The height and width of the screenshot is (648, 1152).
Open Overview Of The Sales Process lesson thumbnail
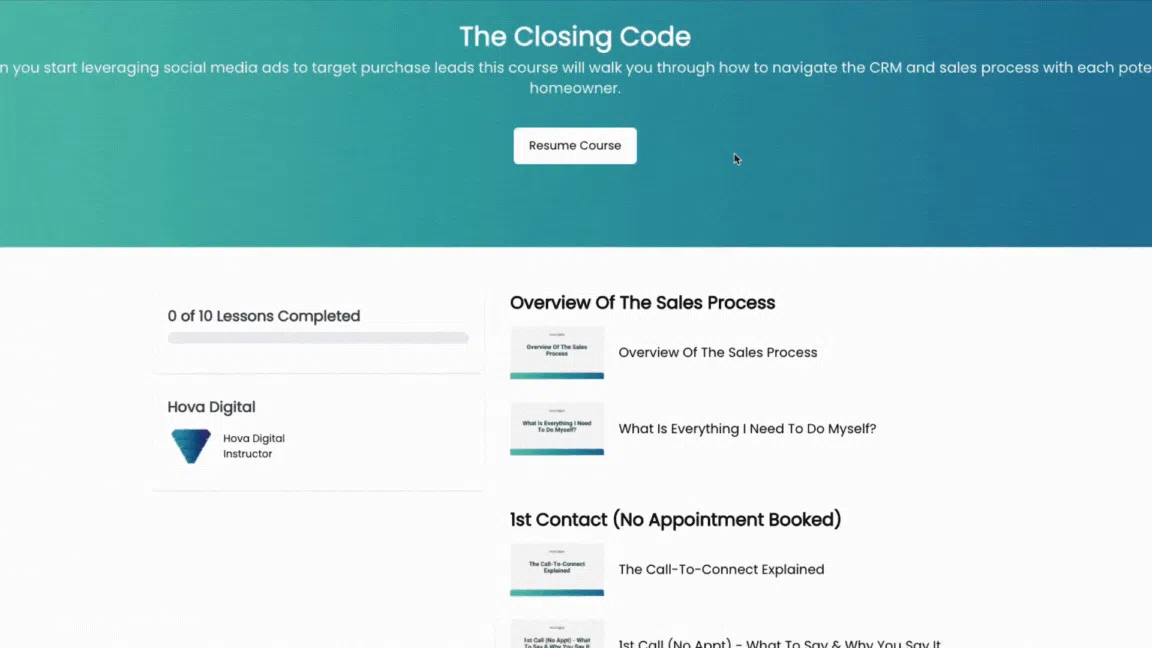(557, 352)
